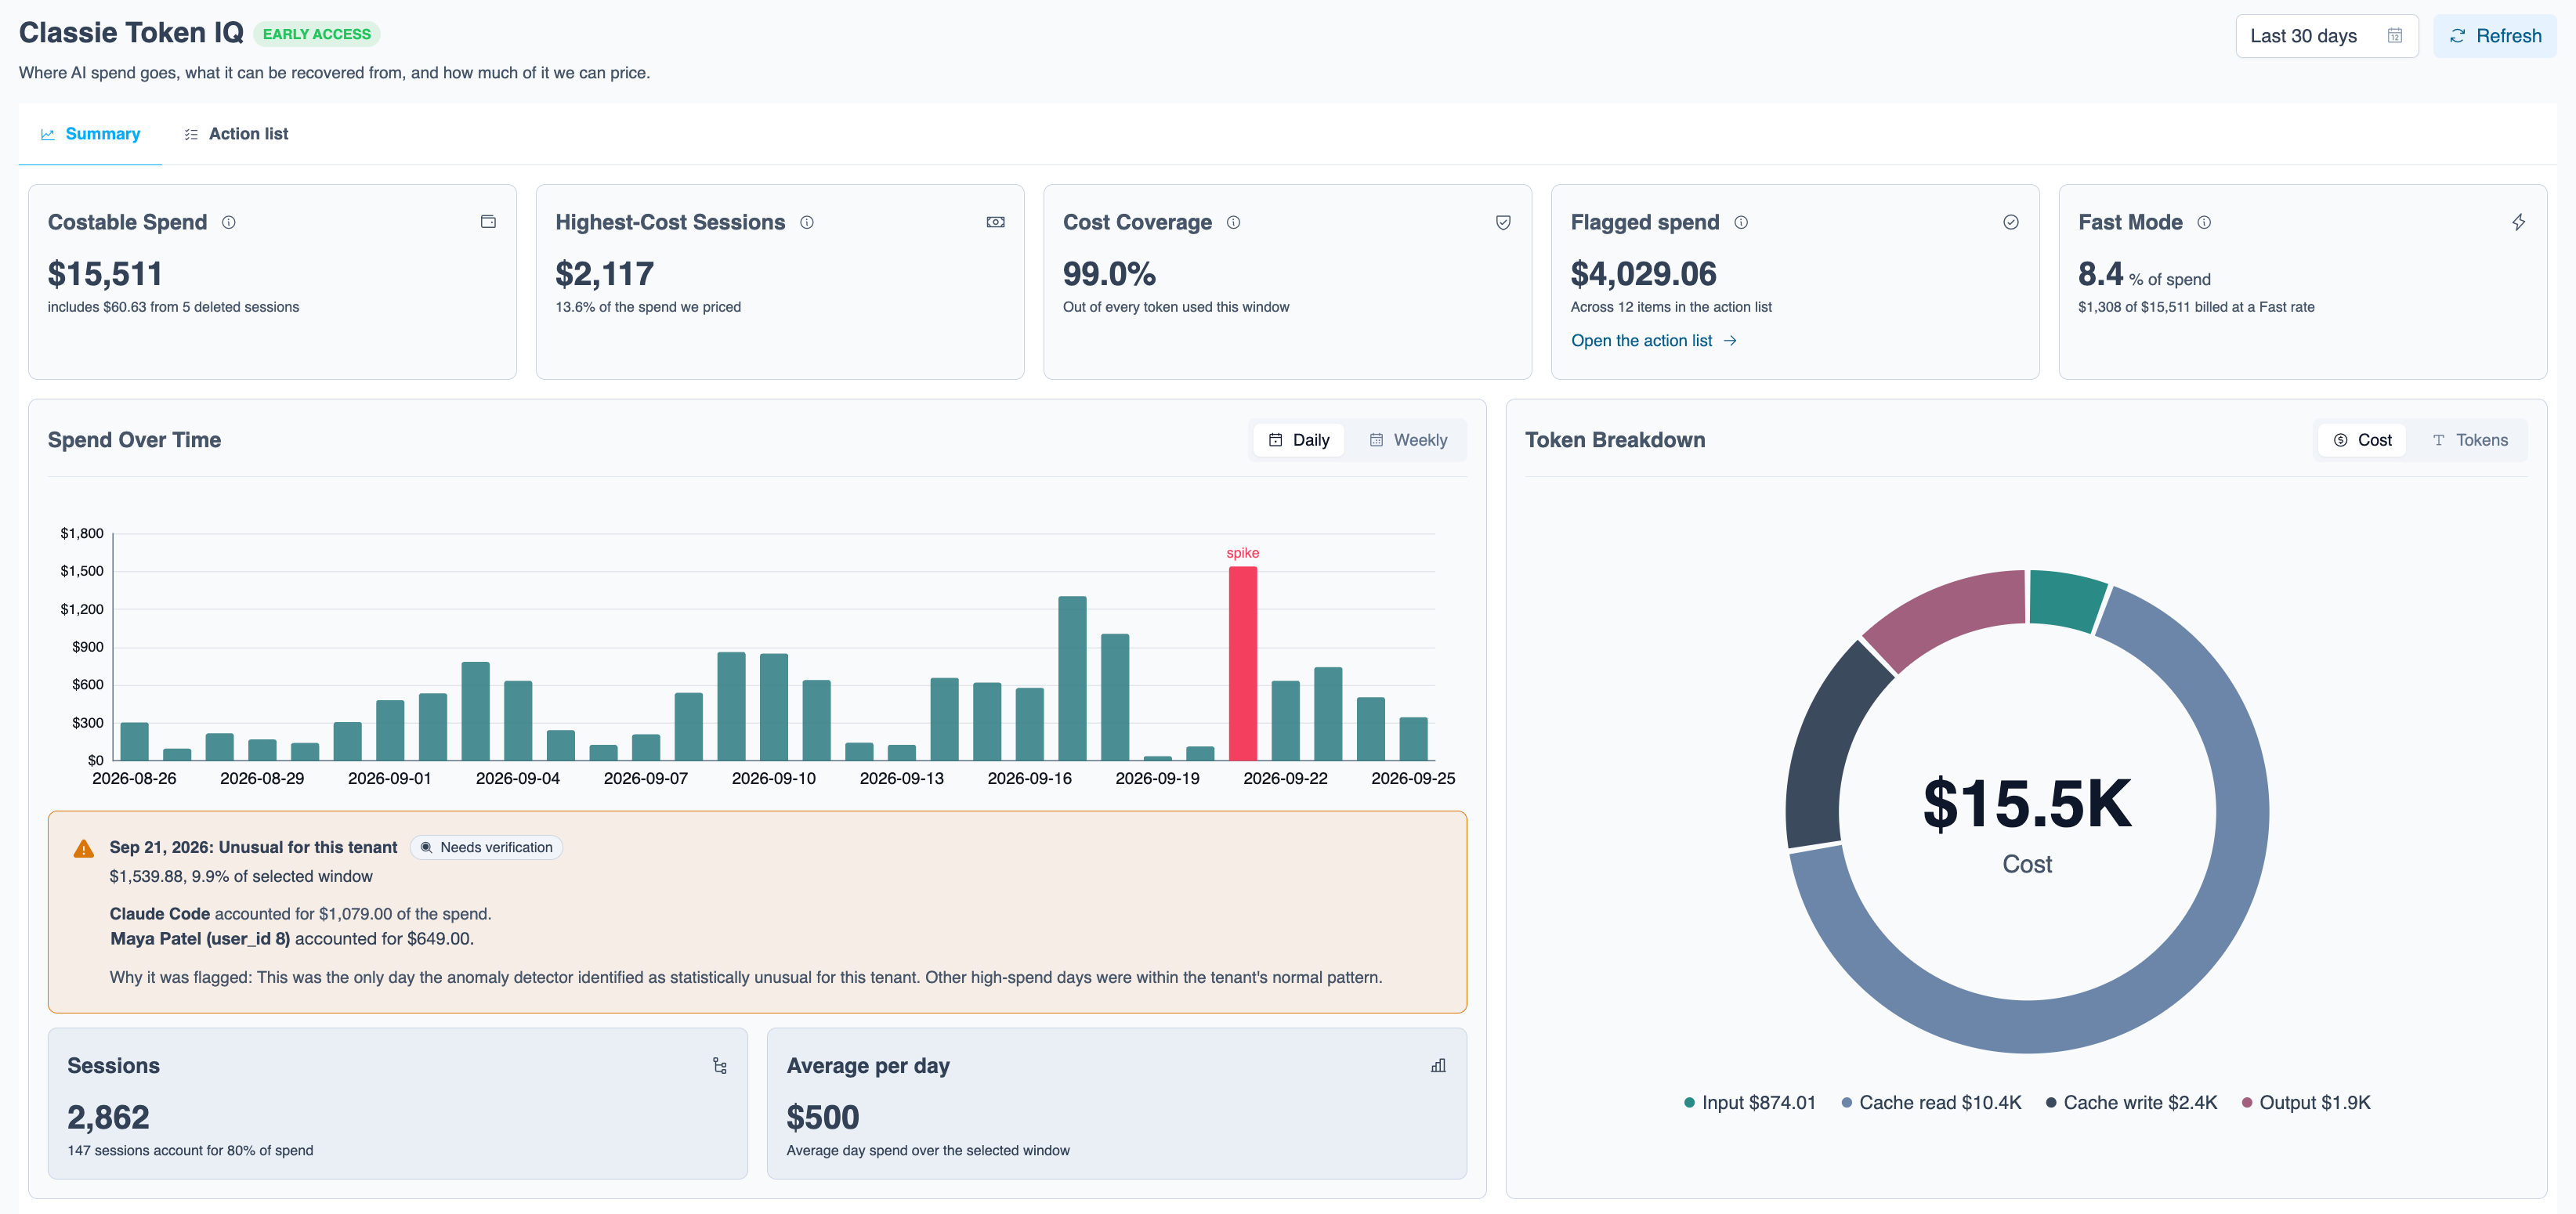Switch spend chart to Daily view

point(1299,440)
